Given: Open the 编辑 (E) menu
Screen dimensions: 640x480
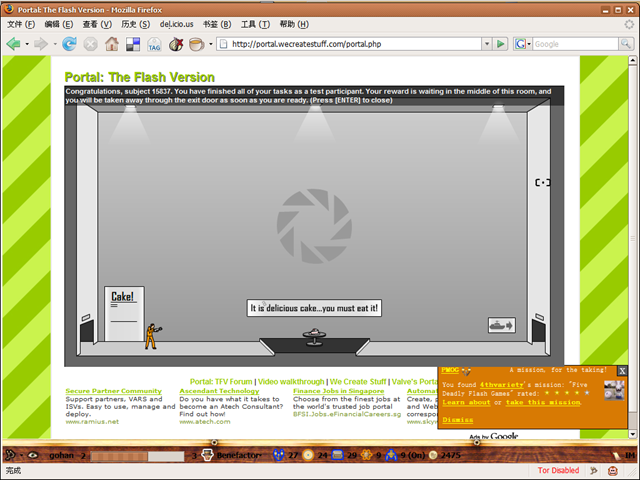Looking at the screenshot, I should click(59, 24).
